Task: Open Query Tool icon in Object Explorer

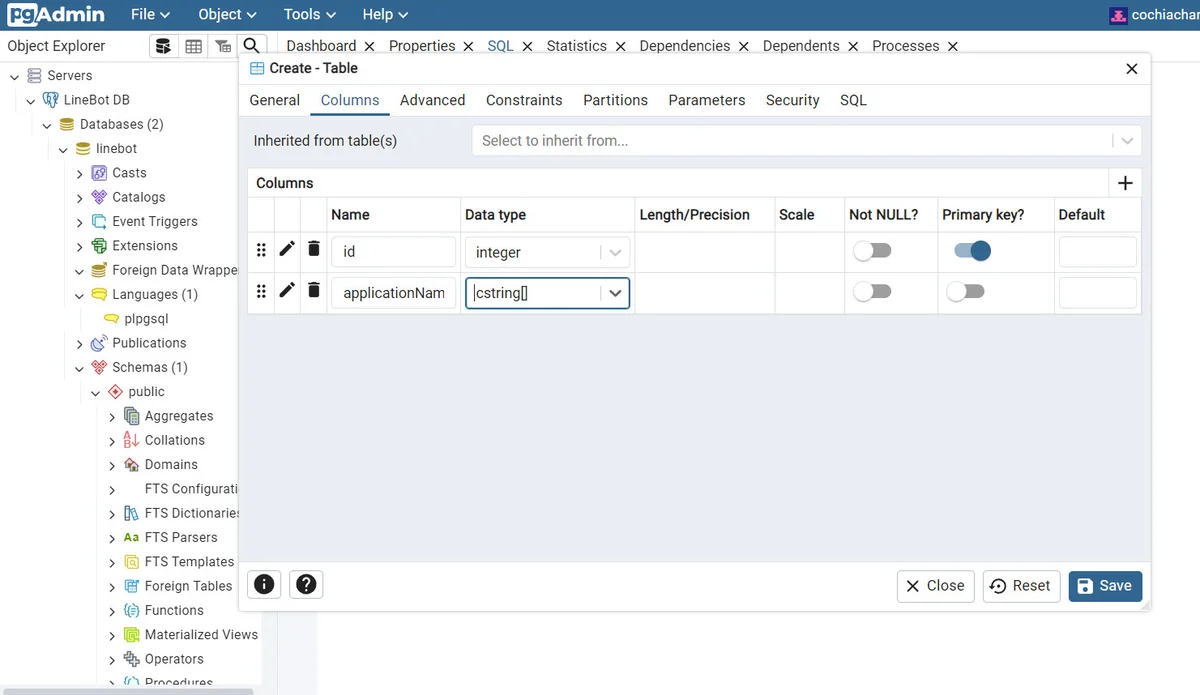Action: pyautogui.click(x=163, y=46)
